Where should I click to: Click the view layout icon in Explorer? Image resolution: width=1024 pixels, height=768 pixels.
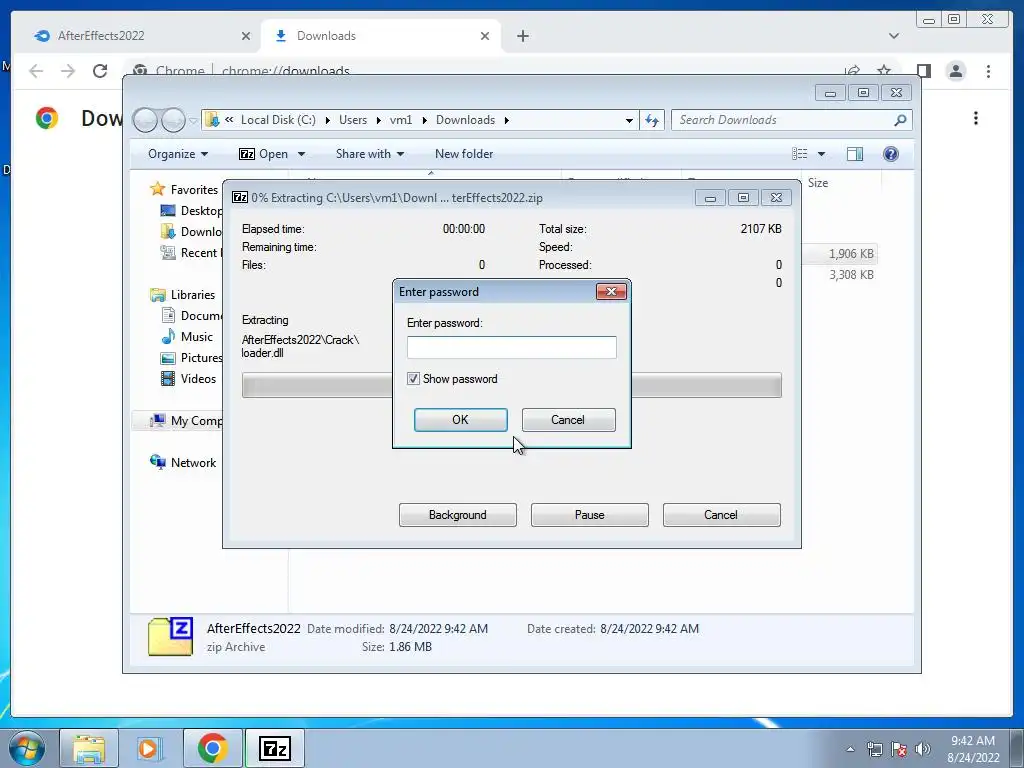(x=799, y=154)
